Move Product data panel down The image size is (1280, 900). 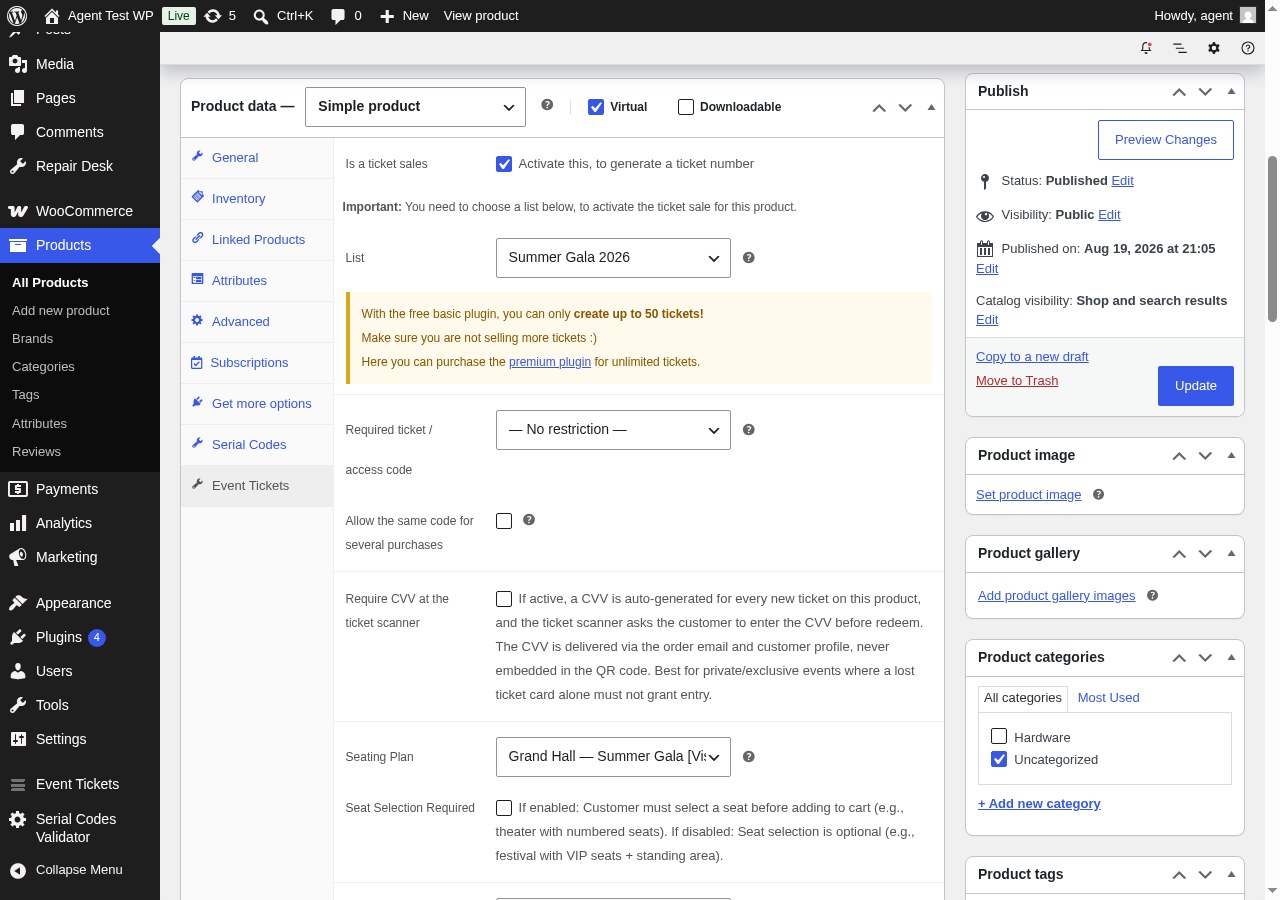click(x=905, y=107)
